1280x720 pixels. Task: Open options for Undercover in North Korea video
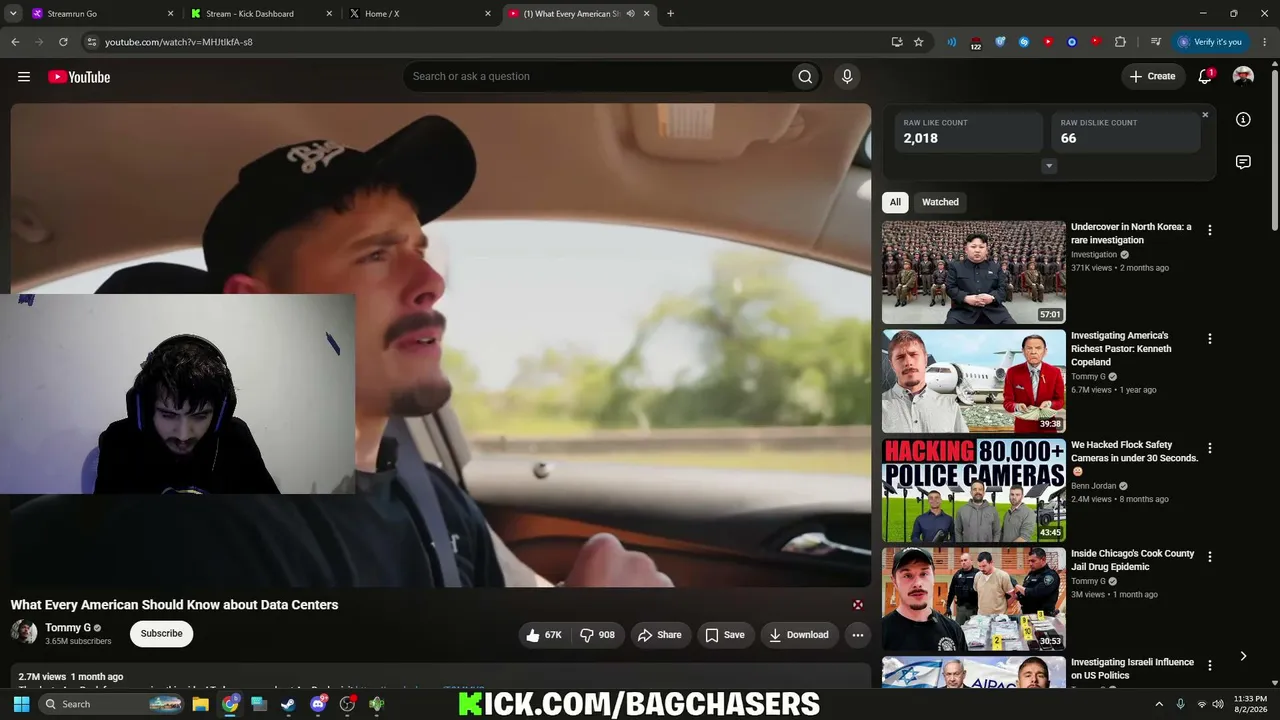[x=1210, y=230]
